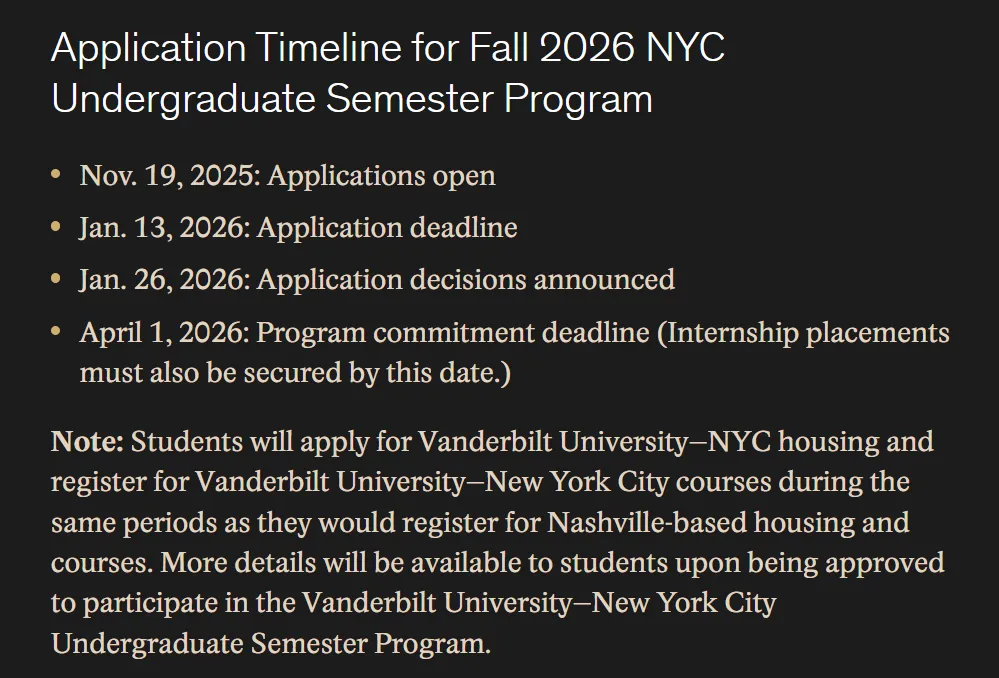
Task: Click the bullet dot beside Jan. 13, 2026
Action: (56, 227)
